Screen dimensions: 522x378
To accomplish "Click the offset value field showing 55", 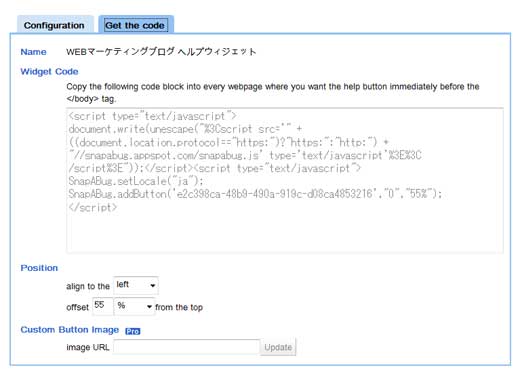I will (x=103, y=306).
